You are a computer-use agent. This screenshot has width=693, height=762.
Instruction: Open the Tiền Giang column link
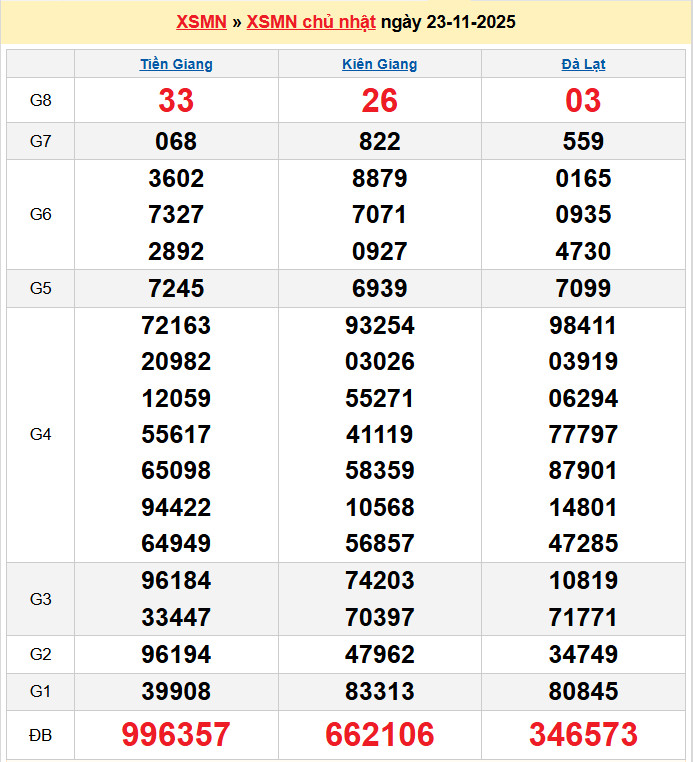click(x=176, y=64)
